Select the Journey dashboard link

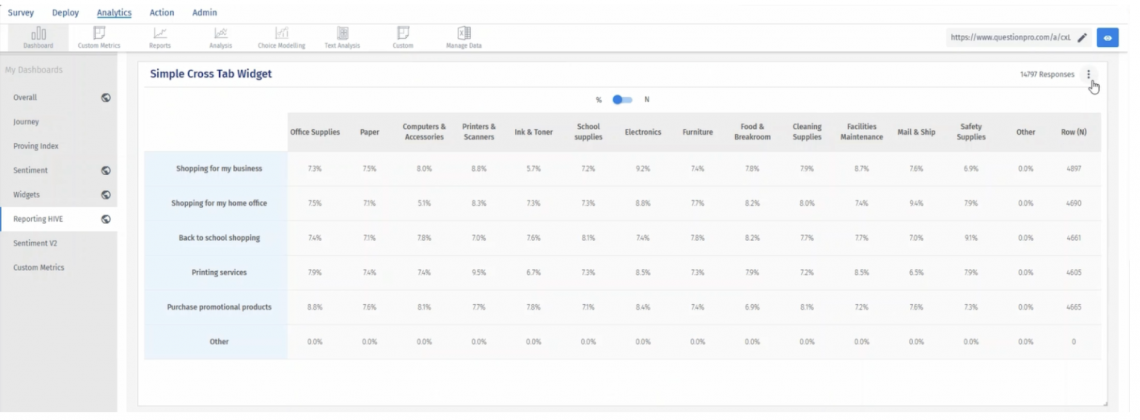coord(27,122)
